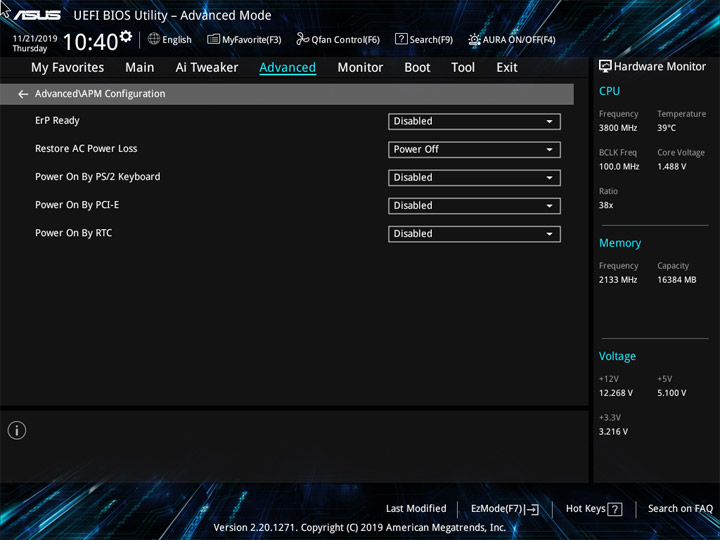
Task: Click the info icon in help pane
Action: (17, 430)
